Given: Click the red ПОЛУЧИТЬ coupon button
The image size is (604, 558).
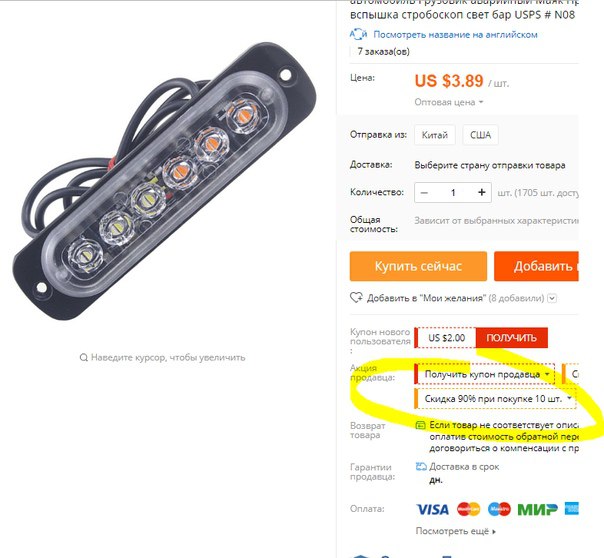Looking at the screenshot, I should [512, 338].
